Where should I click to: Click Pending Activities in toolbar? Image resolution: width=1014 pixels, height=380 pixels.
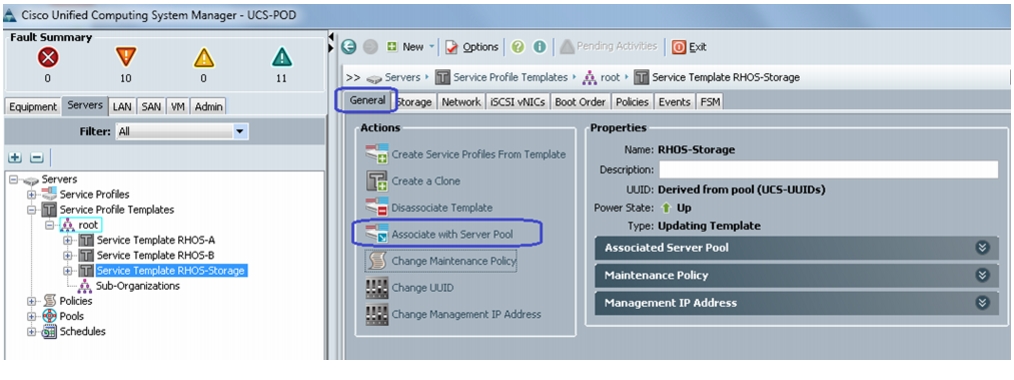(608, 47)
